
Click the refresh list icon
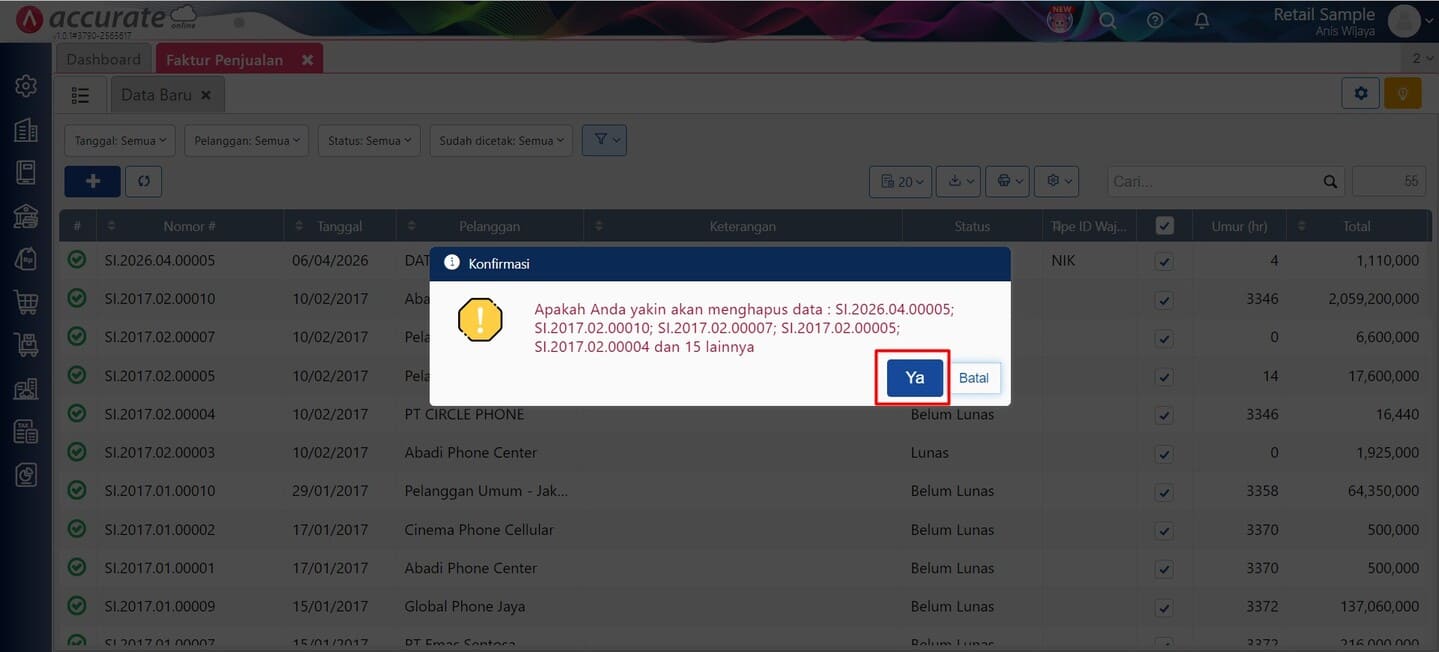click(144, 181)
